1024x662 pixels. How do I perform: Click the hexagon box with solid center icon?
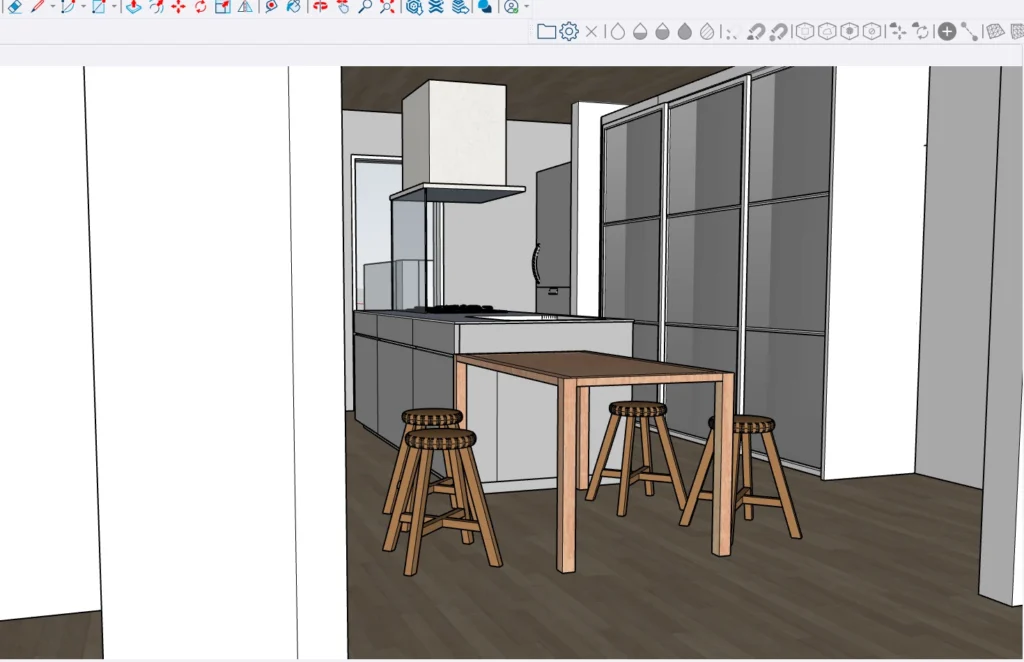pos(849,31)
